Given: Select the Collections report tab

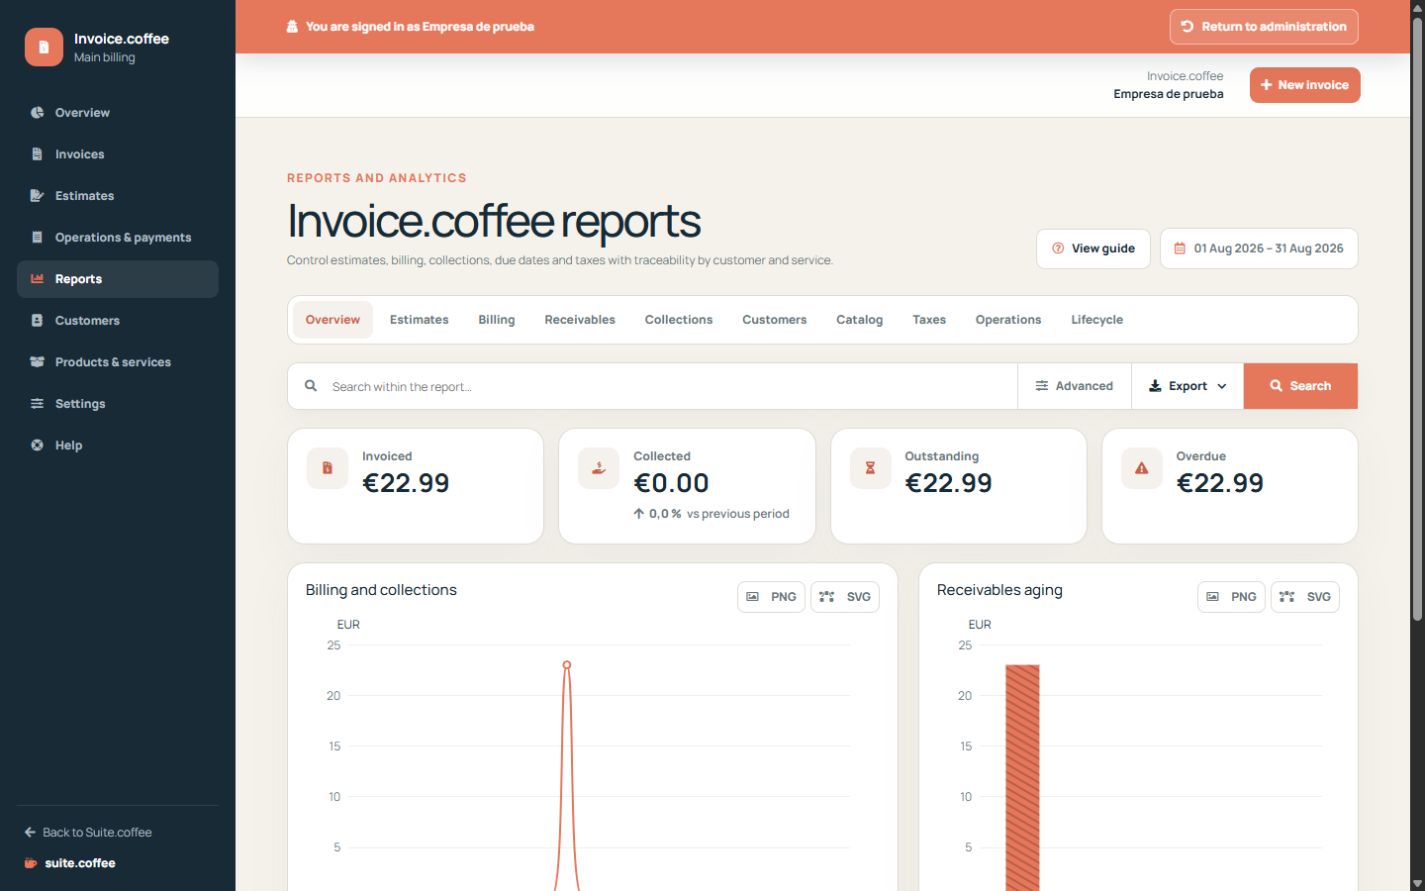Looking at the screenshot, I should point(679,320).
